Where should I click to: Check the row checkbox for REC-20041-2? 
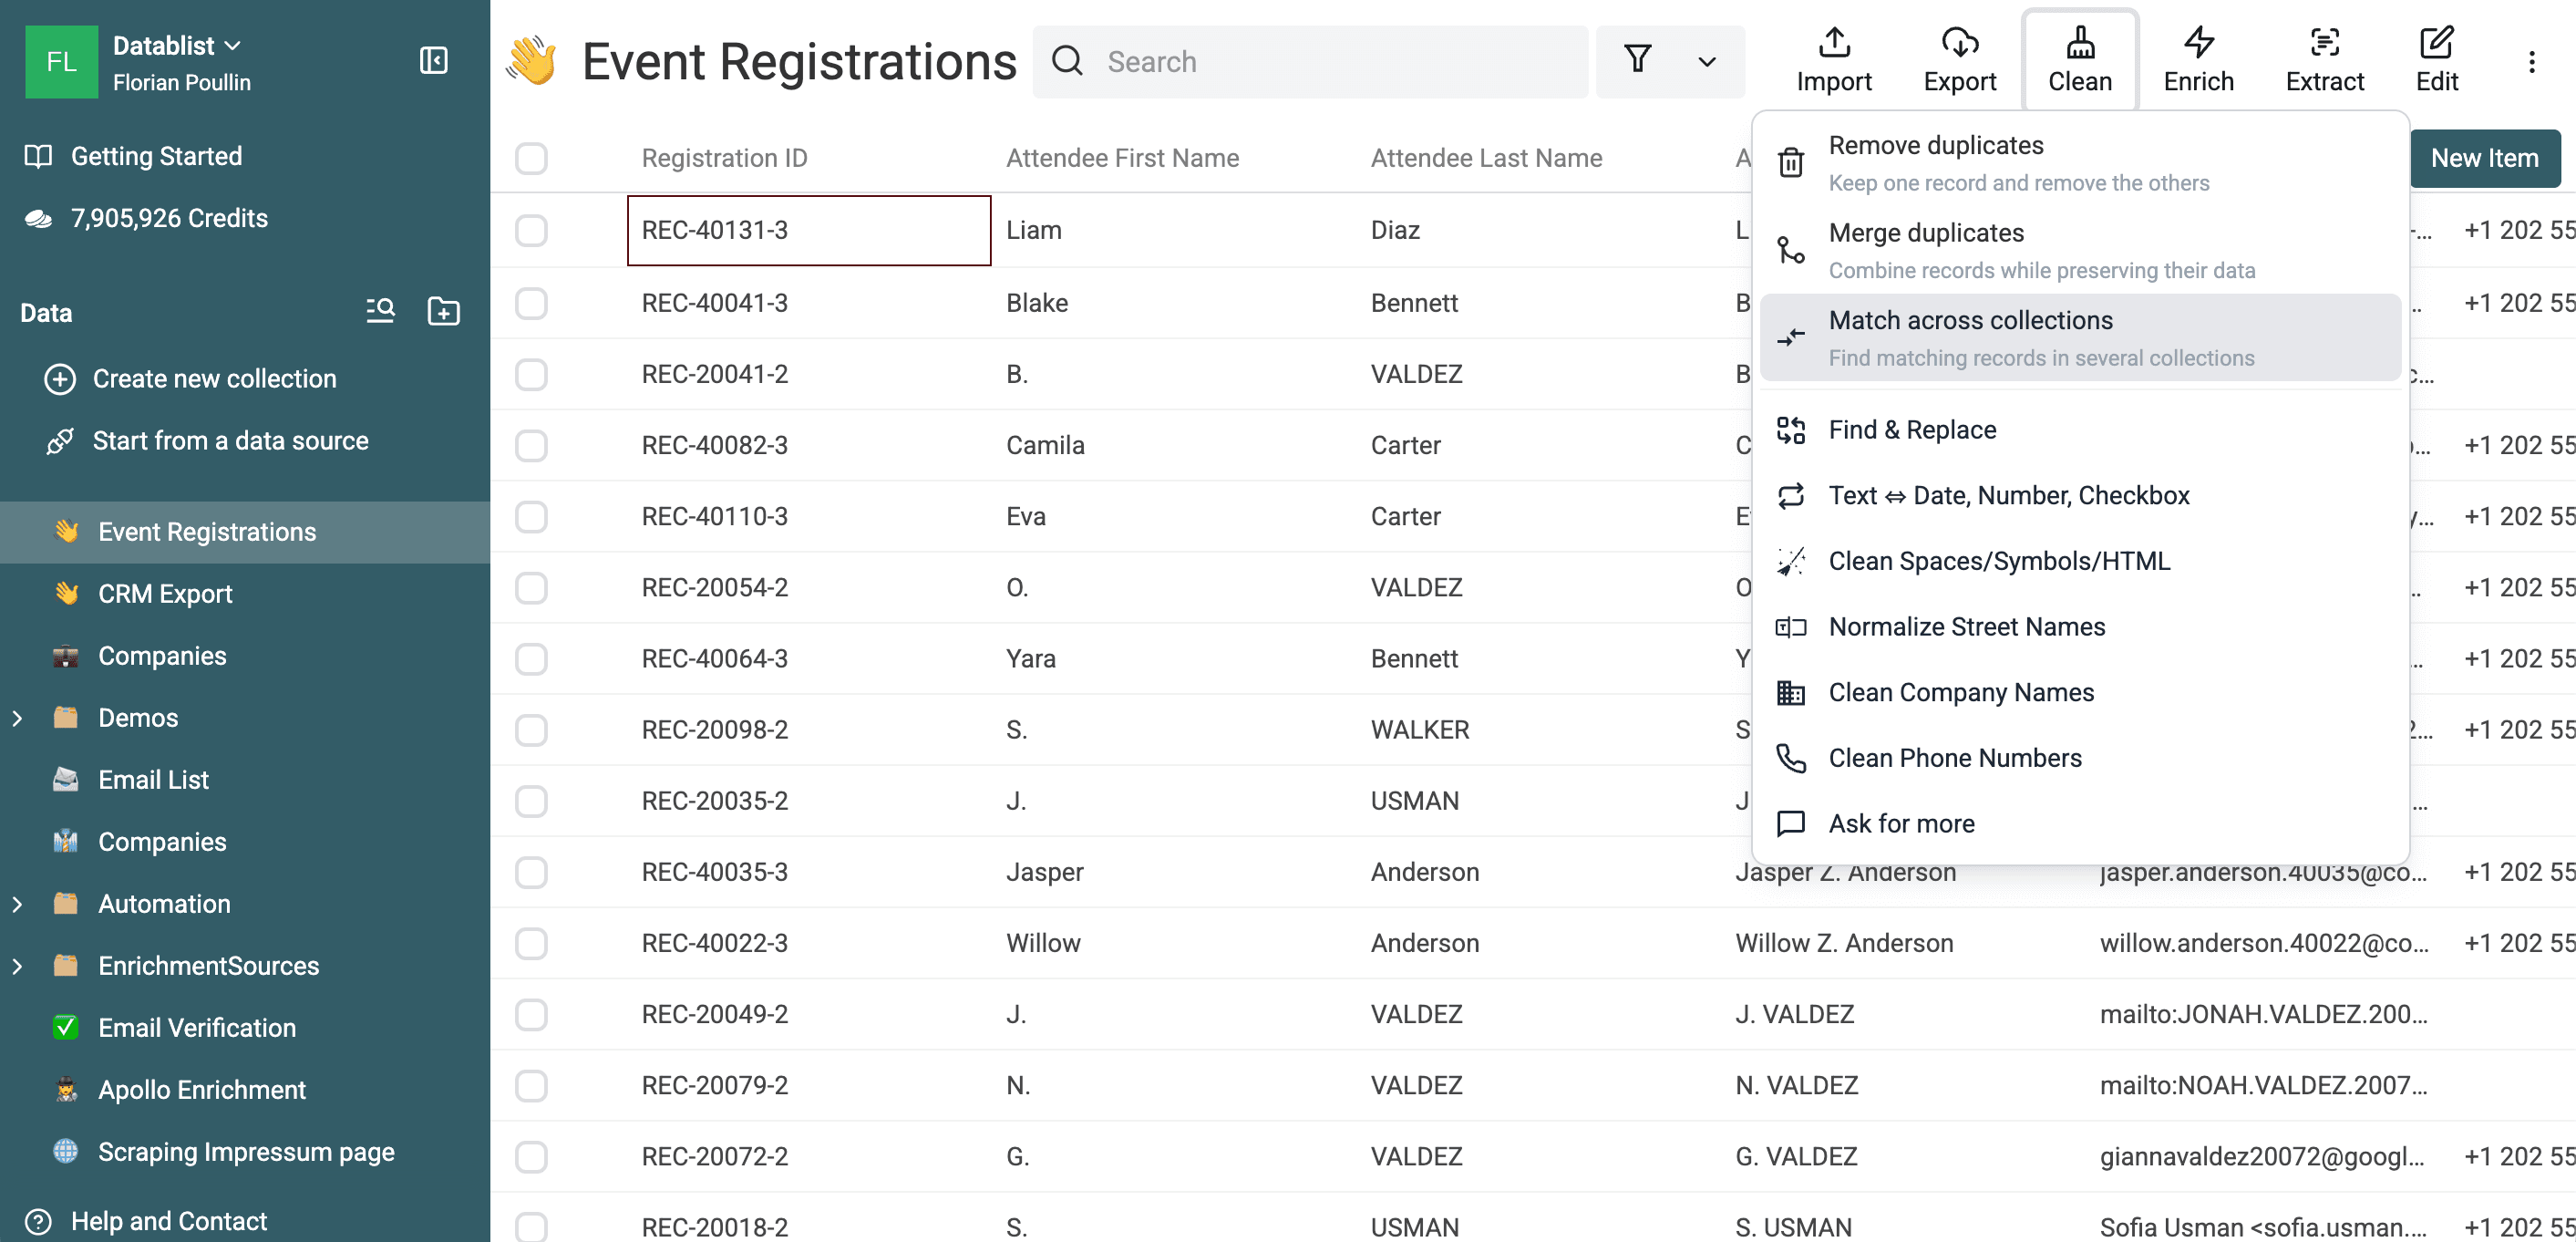coord(531,374)
